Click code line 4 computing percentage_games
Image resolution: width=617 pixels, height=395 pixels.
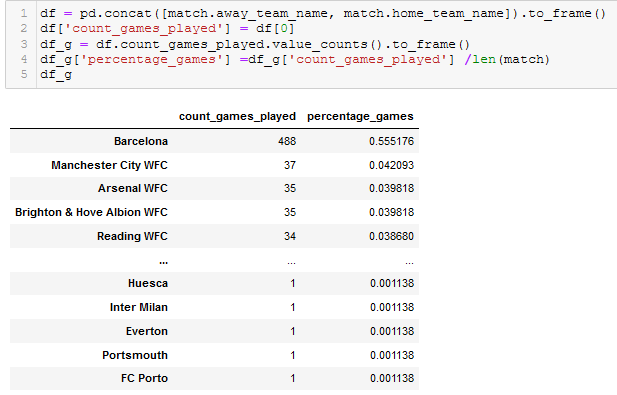pyautogui.click(x=294, y=59)
